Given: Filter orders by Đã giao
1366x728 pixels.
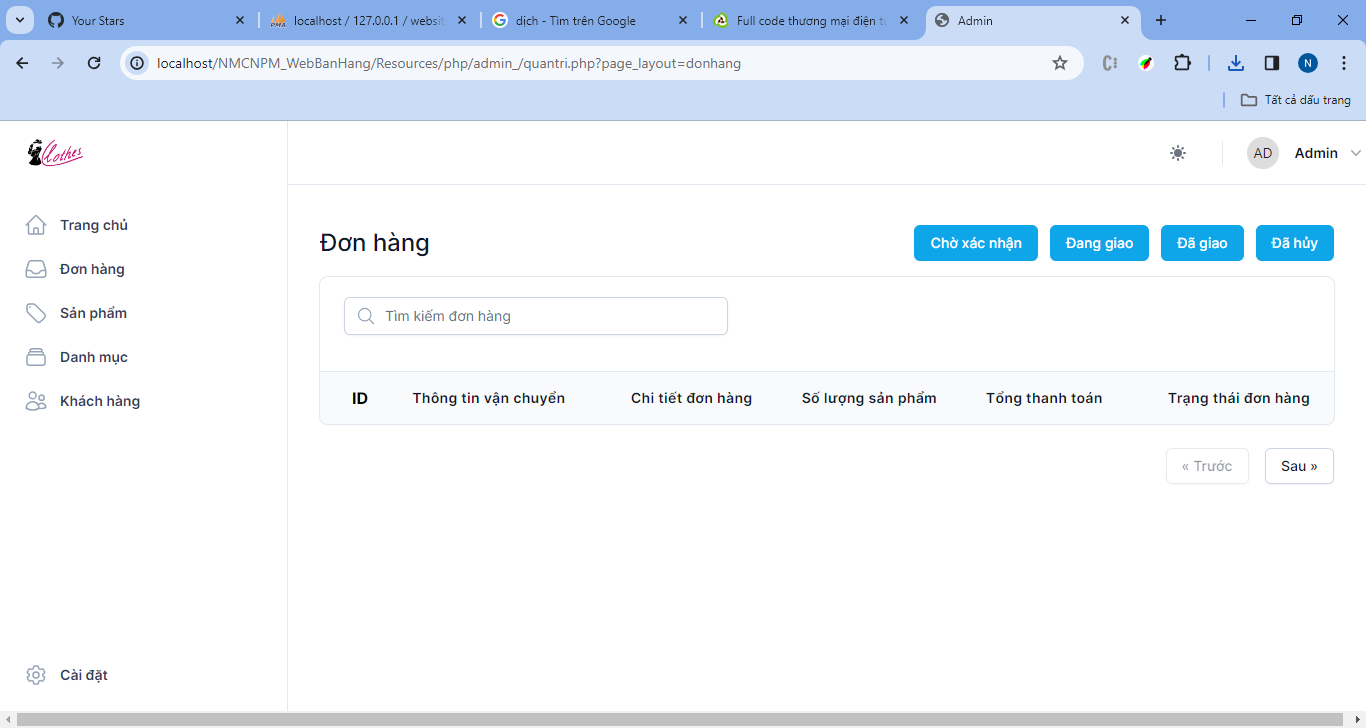Looking at the screenshot, I should (x=1202, y=243).
